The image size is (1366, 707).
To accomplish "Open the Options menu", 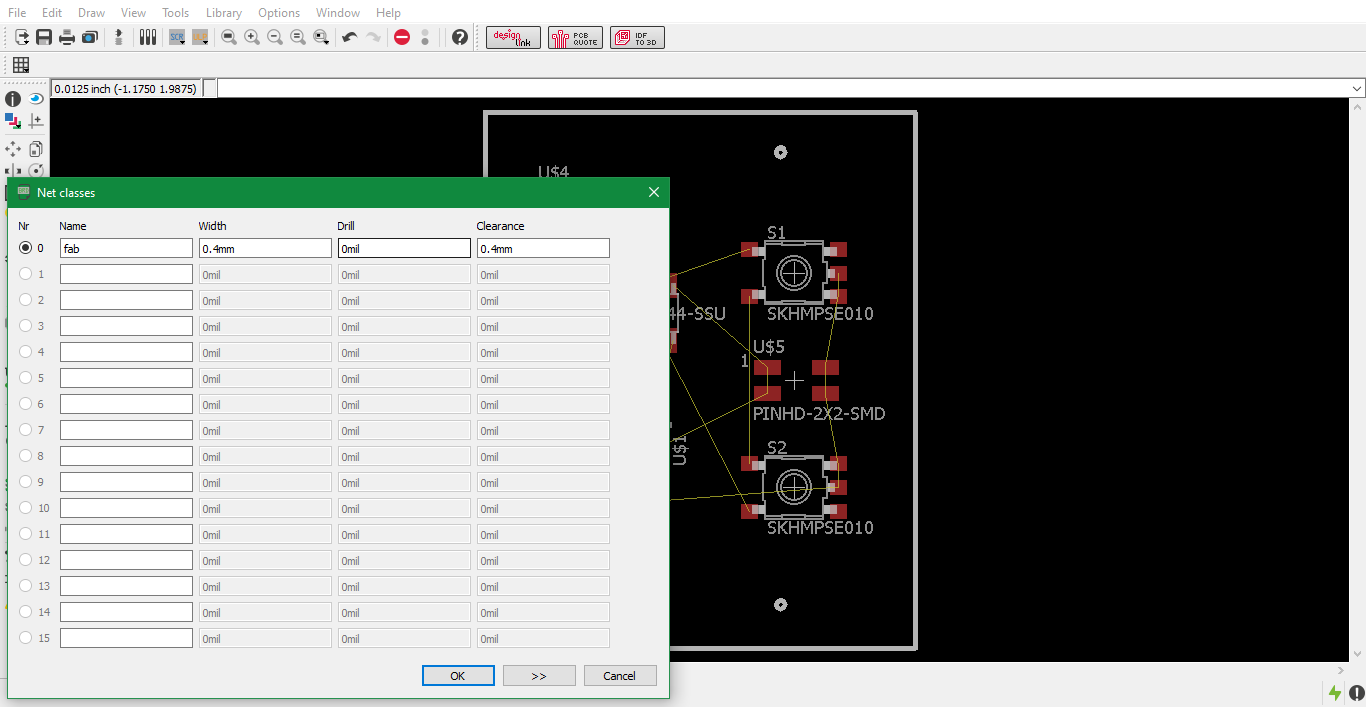I will 279,13.
